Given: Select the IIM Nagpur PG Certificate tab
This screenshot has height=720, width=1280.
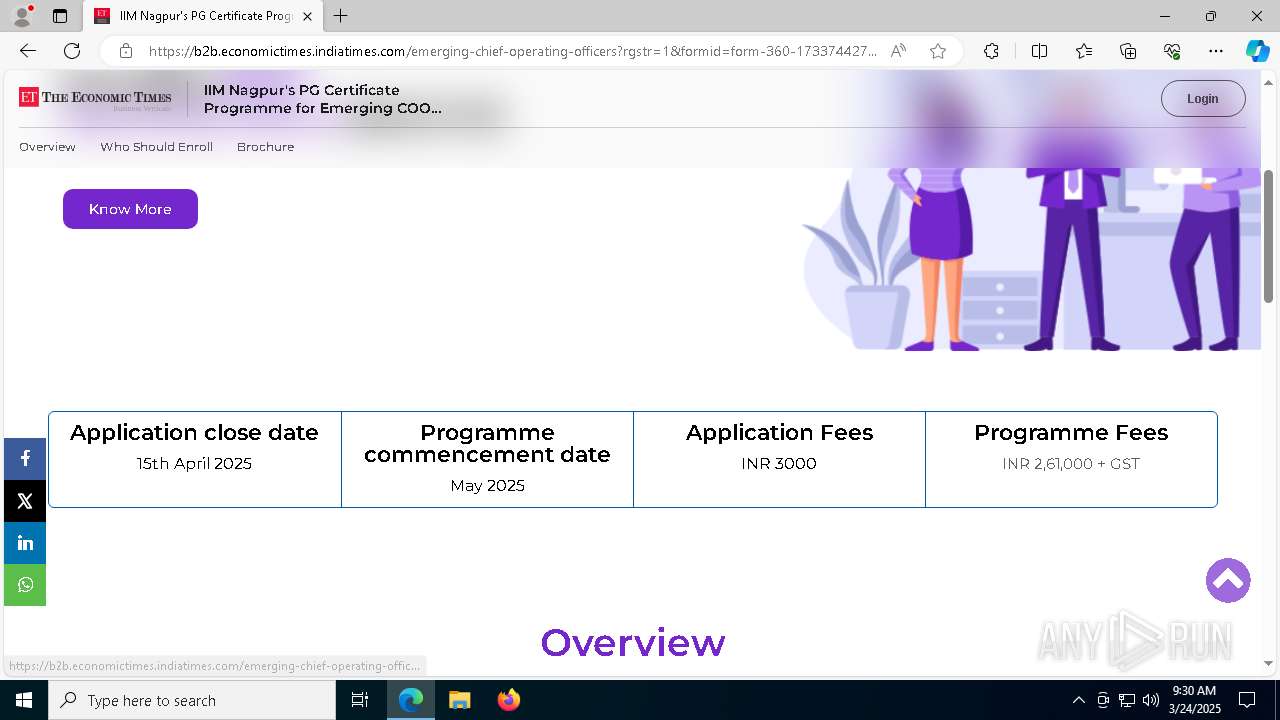Looking at the screenshot, I should tap(203, 16).
